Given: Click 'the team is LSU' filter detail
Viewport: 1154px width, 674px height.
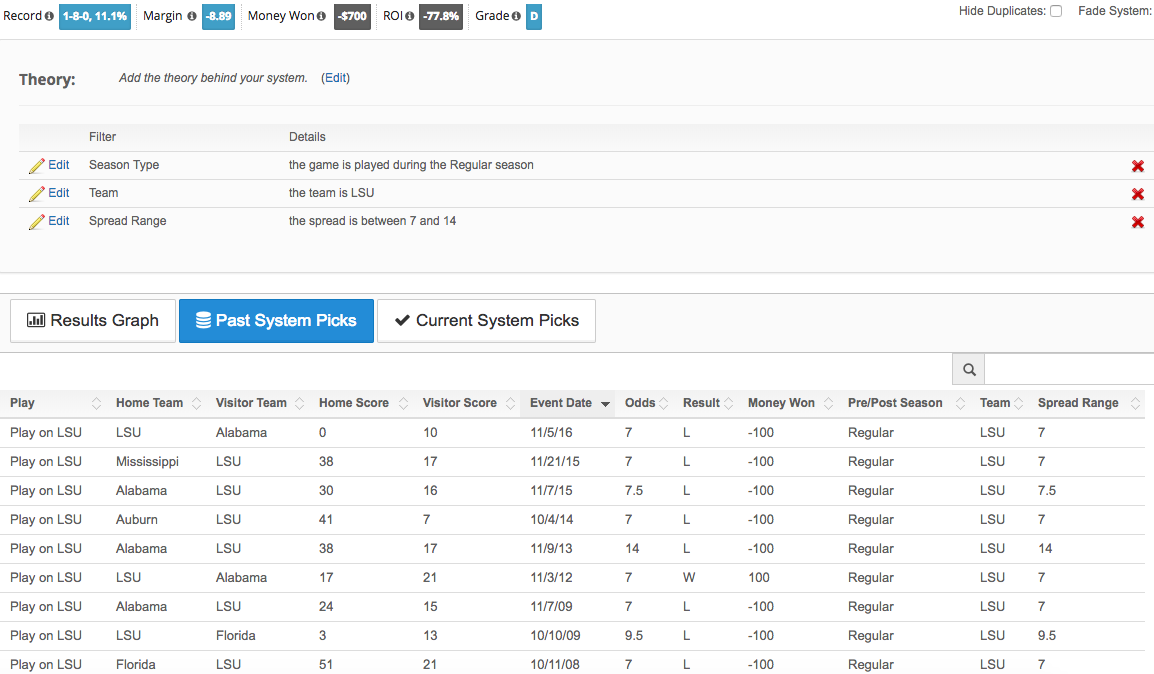Looking at the screenshot, I should [x=331, y=193].
